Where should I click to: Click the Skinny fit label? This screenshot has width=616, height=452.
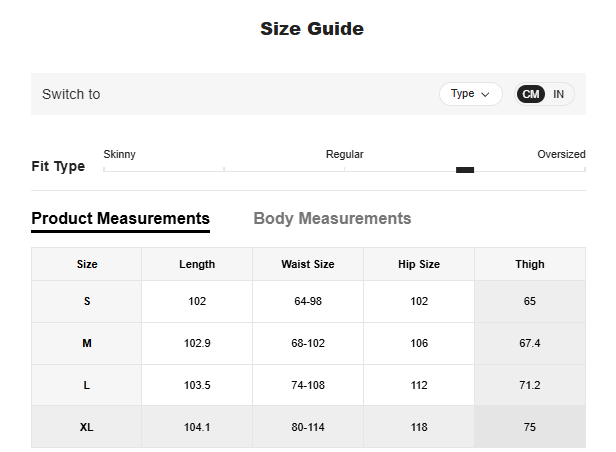[x=120, y=154]
